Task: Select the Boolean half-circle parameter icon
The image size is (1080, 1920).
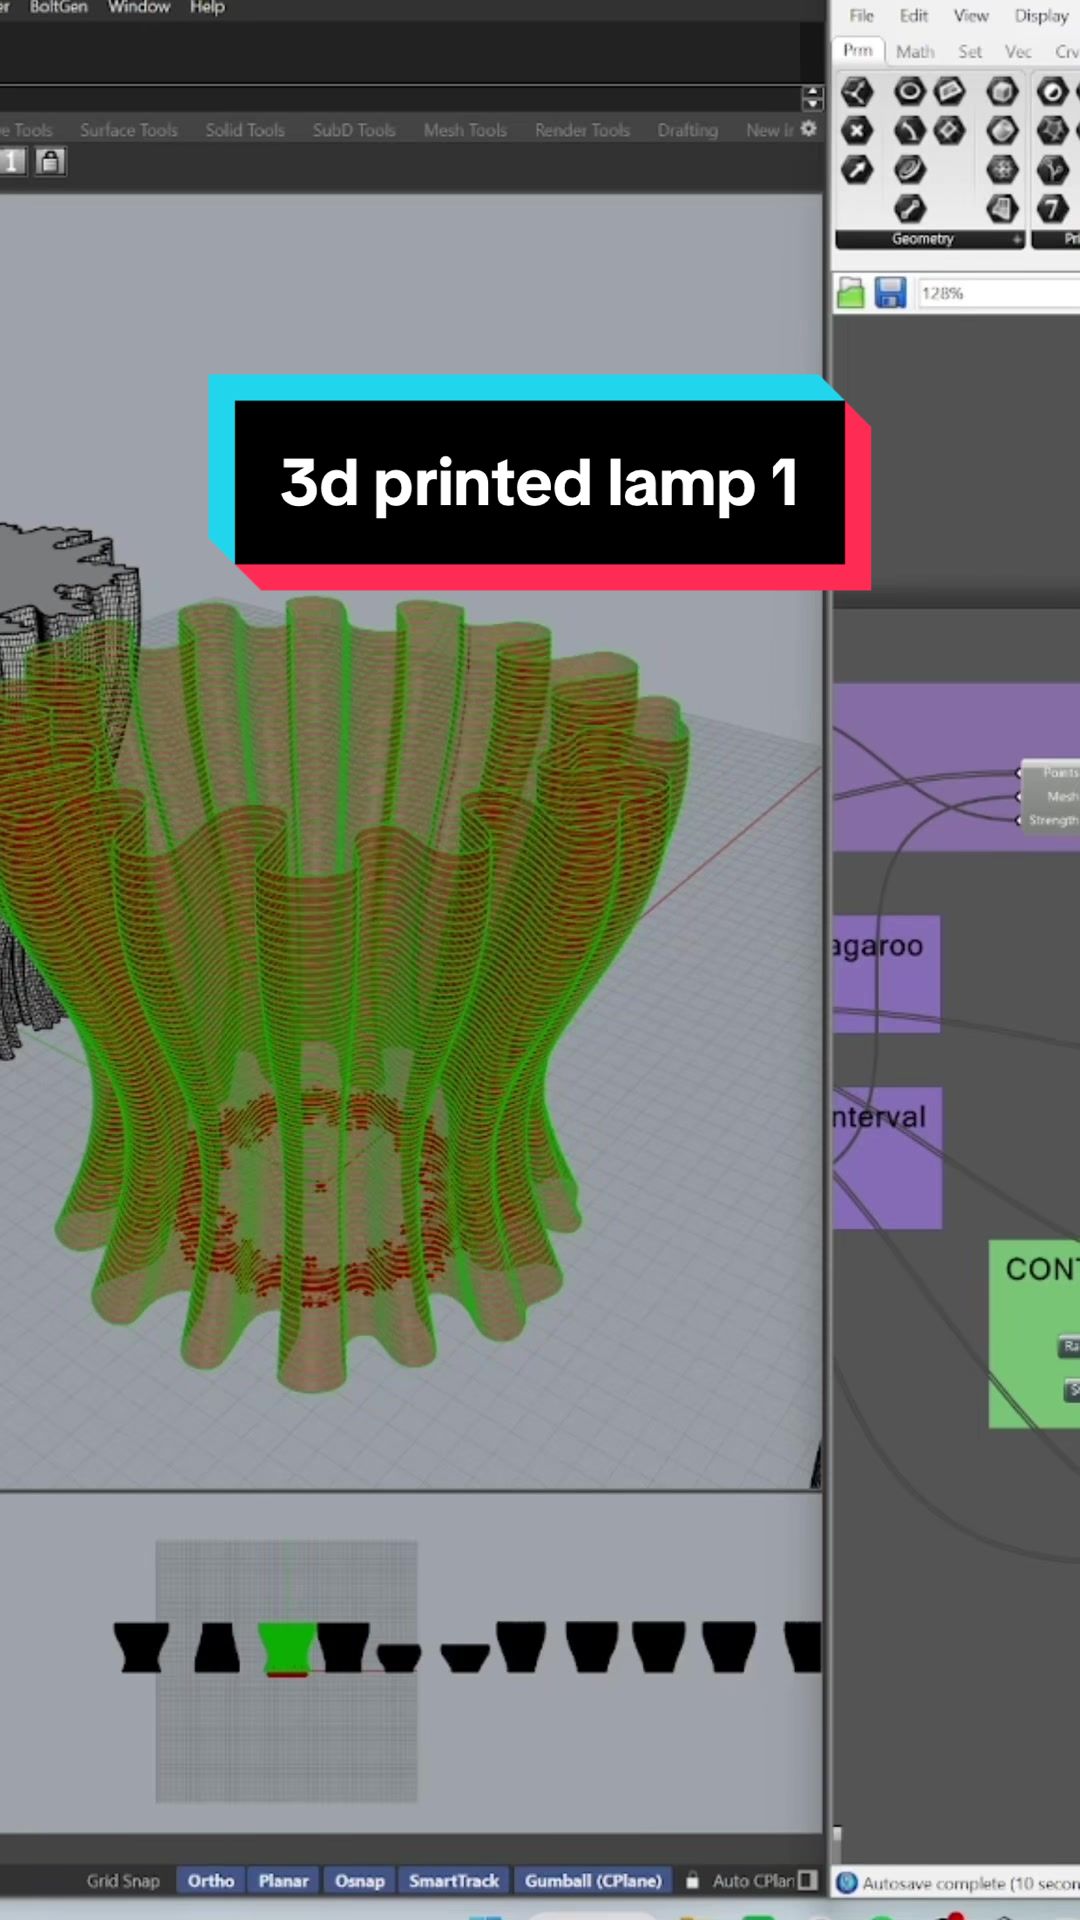Action: pos(1052,92)
